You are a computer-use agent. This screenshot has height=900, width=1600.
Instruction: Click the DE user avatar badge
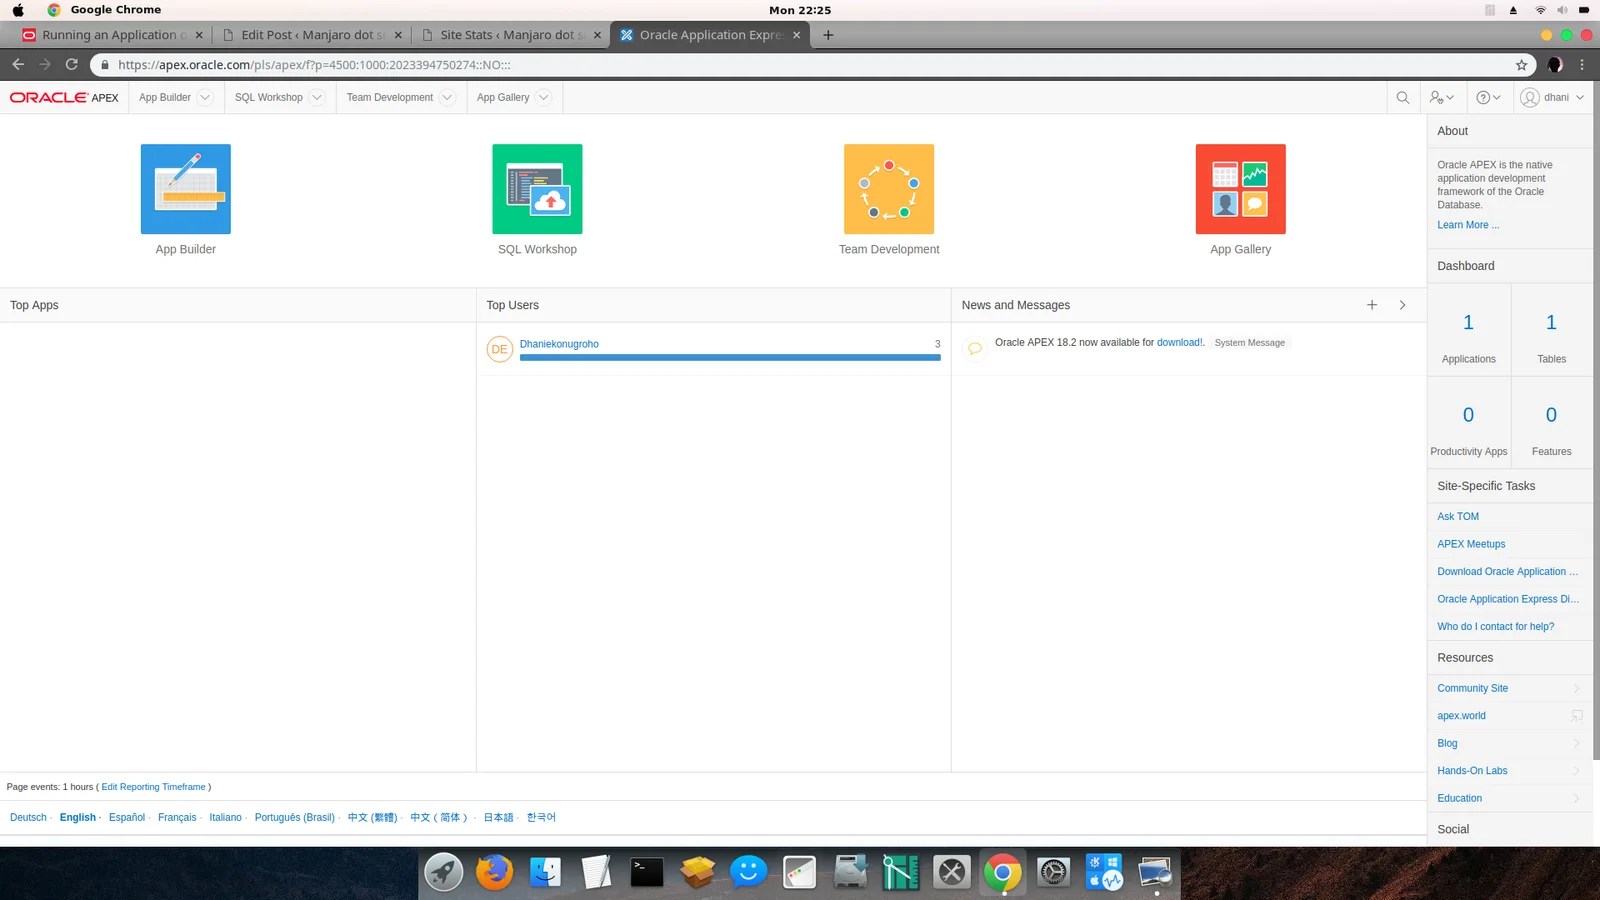[x=499, y=349]
